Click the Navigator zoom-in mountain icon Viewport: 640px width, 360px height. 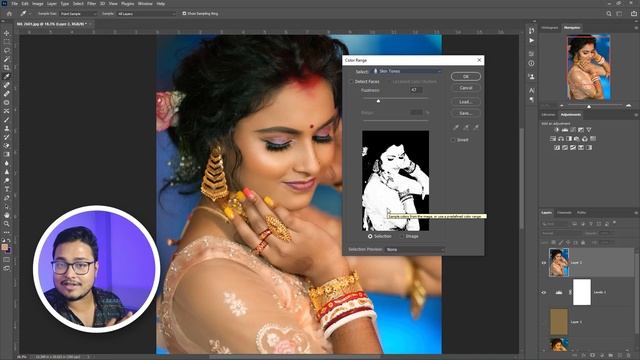[x=629, y=106]
